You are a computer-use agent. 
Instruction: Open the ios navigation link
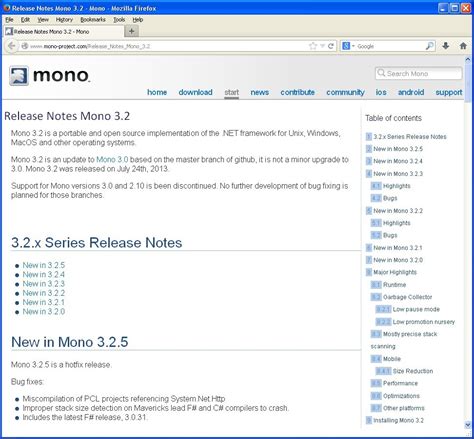coord(381,92)
